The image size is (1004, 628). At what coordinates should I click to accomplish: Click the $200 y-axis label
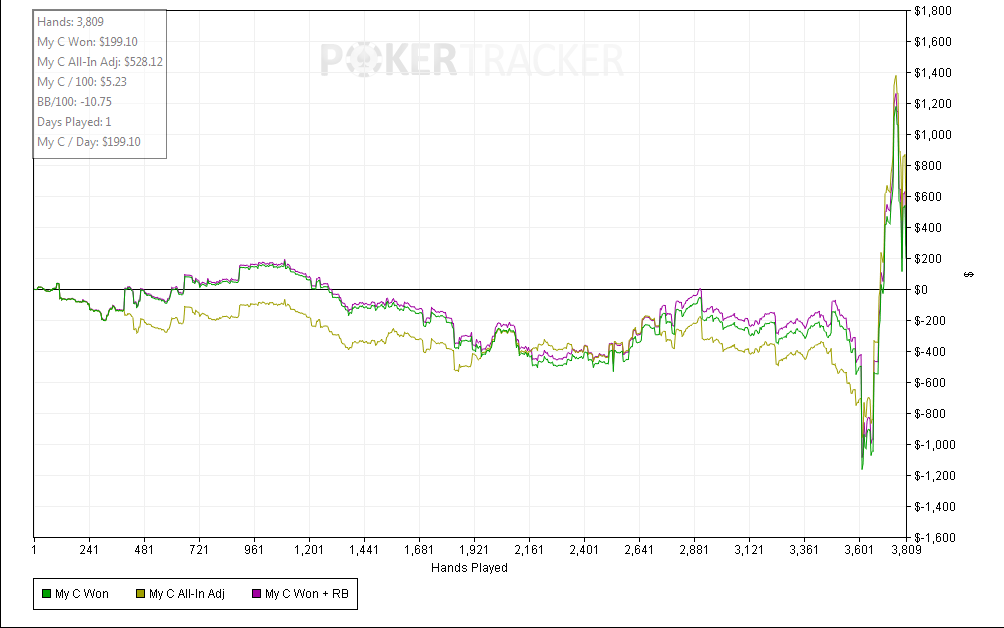pyautogui.click(x=928, y=259)
